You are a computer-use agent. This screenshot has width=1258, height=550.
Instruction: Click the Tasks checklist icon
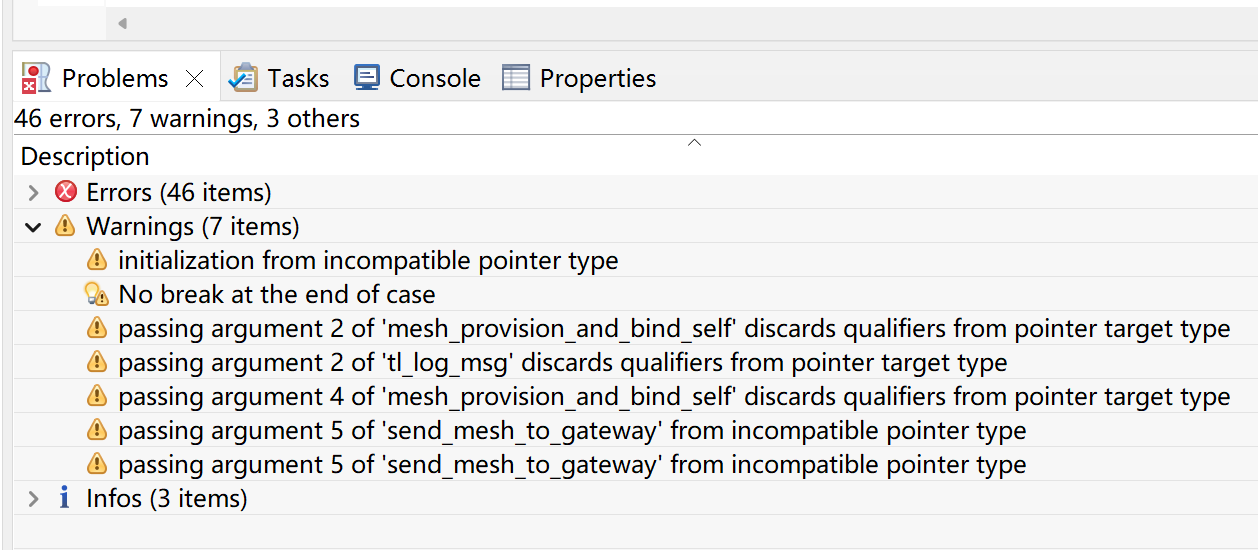pos(243,78)
